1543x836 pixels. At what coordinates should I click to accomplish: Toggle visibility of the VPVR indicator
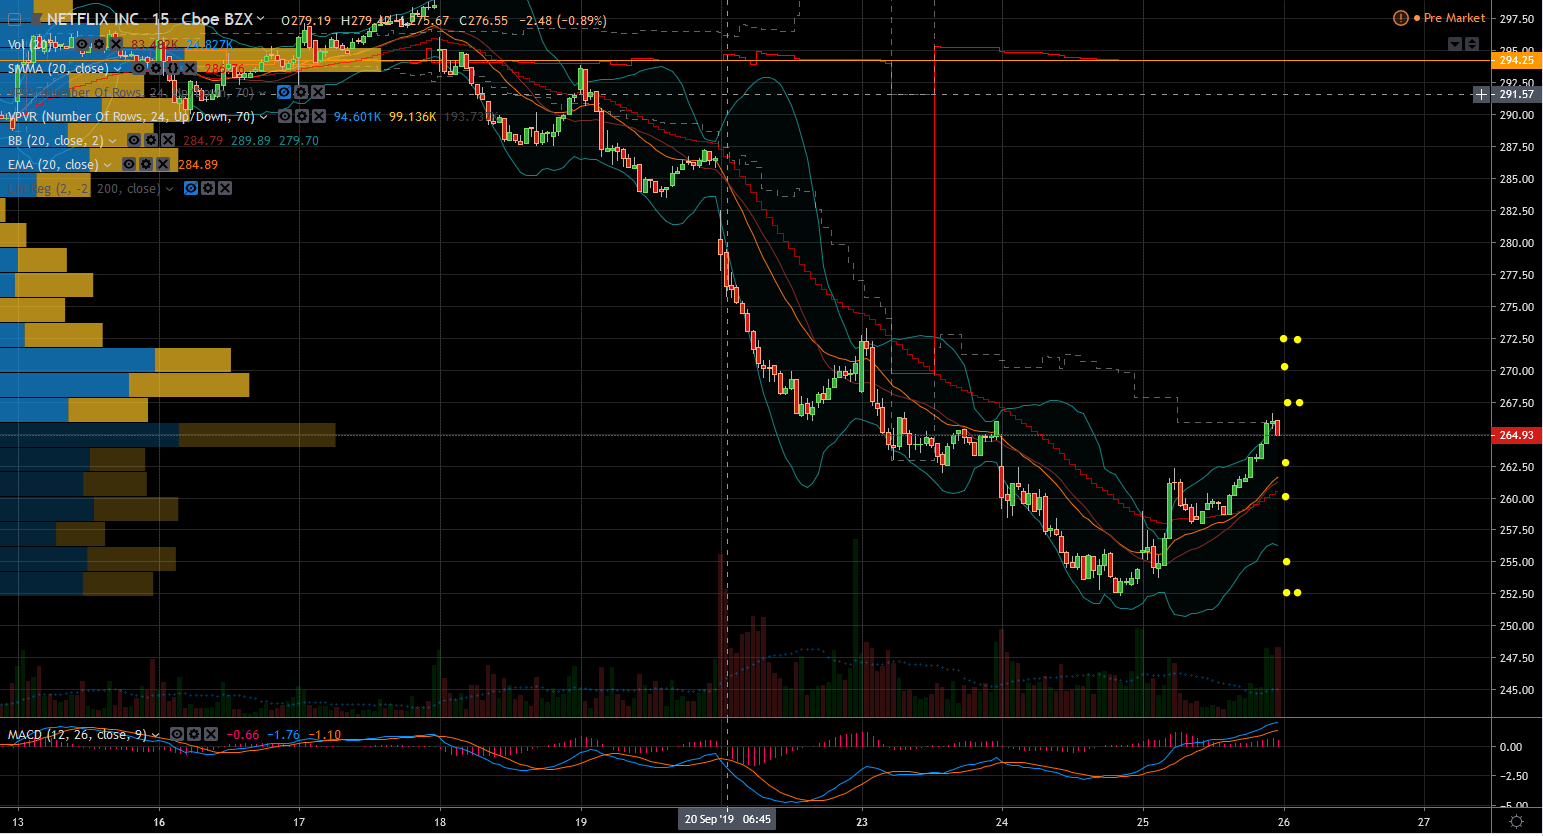284,116
